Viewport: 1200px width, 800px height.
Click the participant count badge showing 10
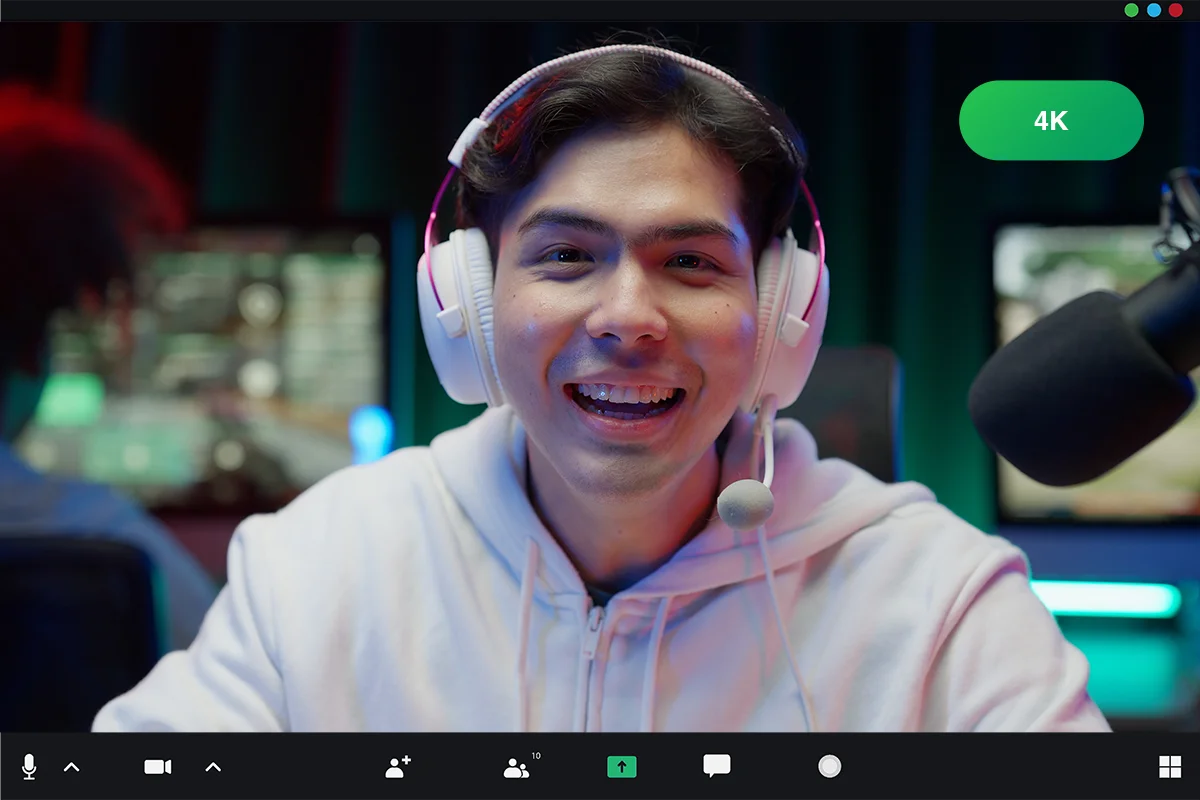(x=536, y=756)
